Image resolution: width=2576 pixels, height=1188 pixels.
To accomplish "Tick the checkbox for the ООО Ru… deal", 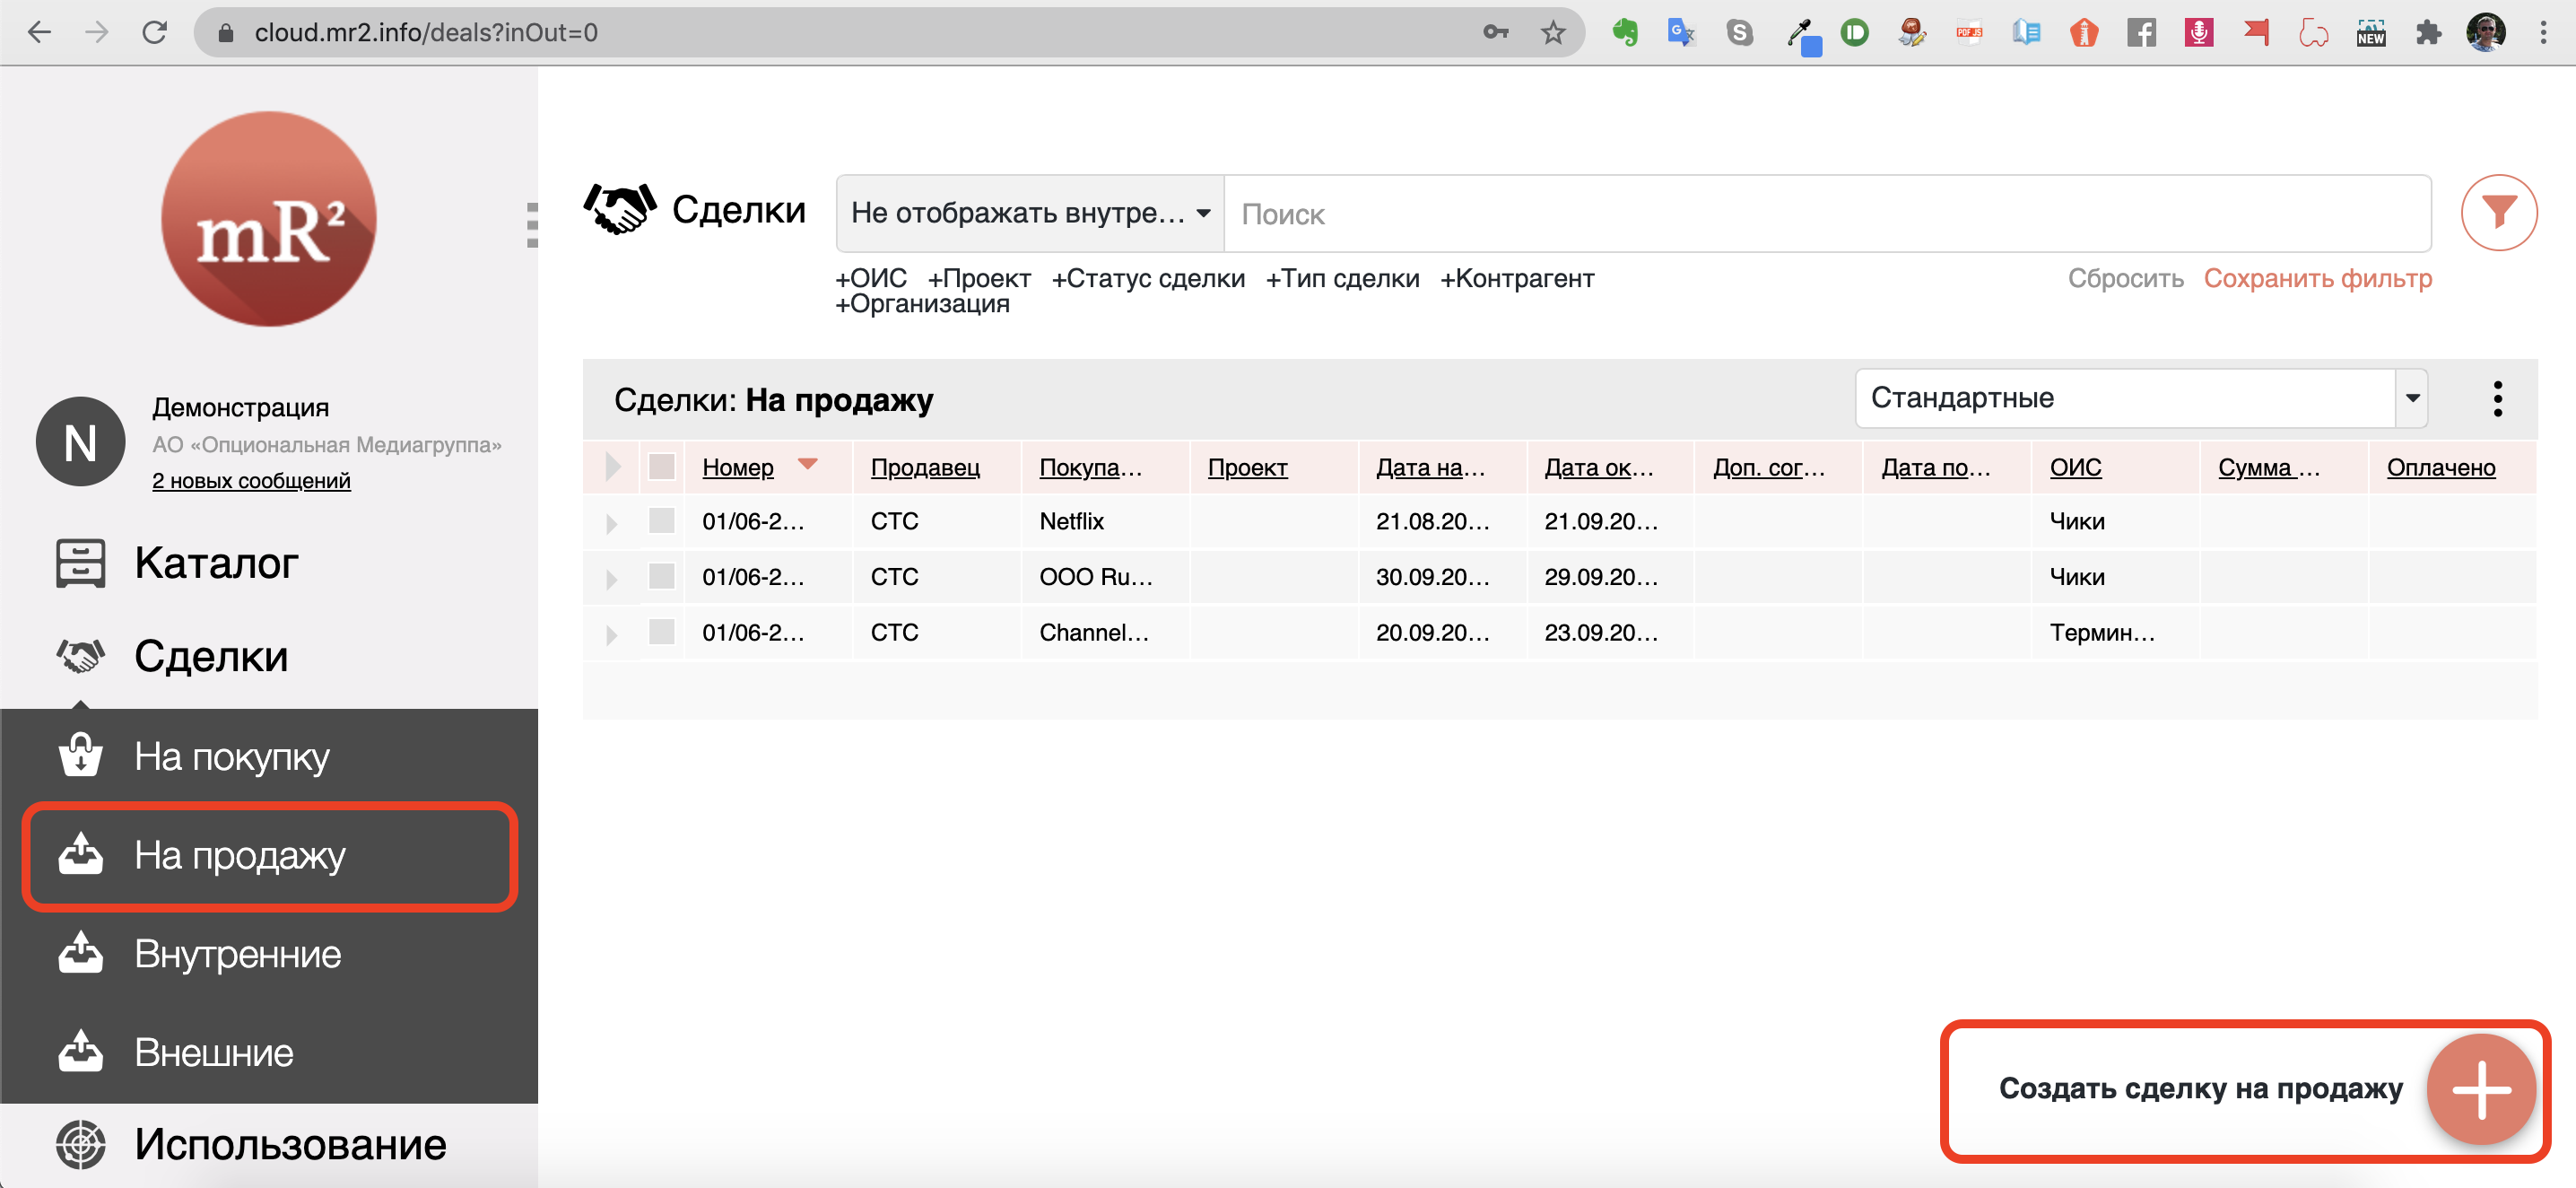I will (661, 576).
